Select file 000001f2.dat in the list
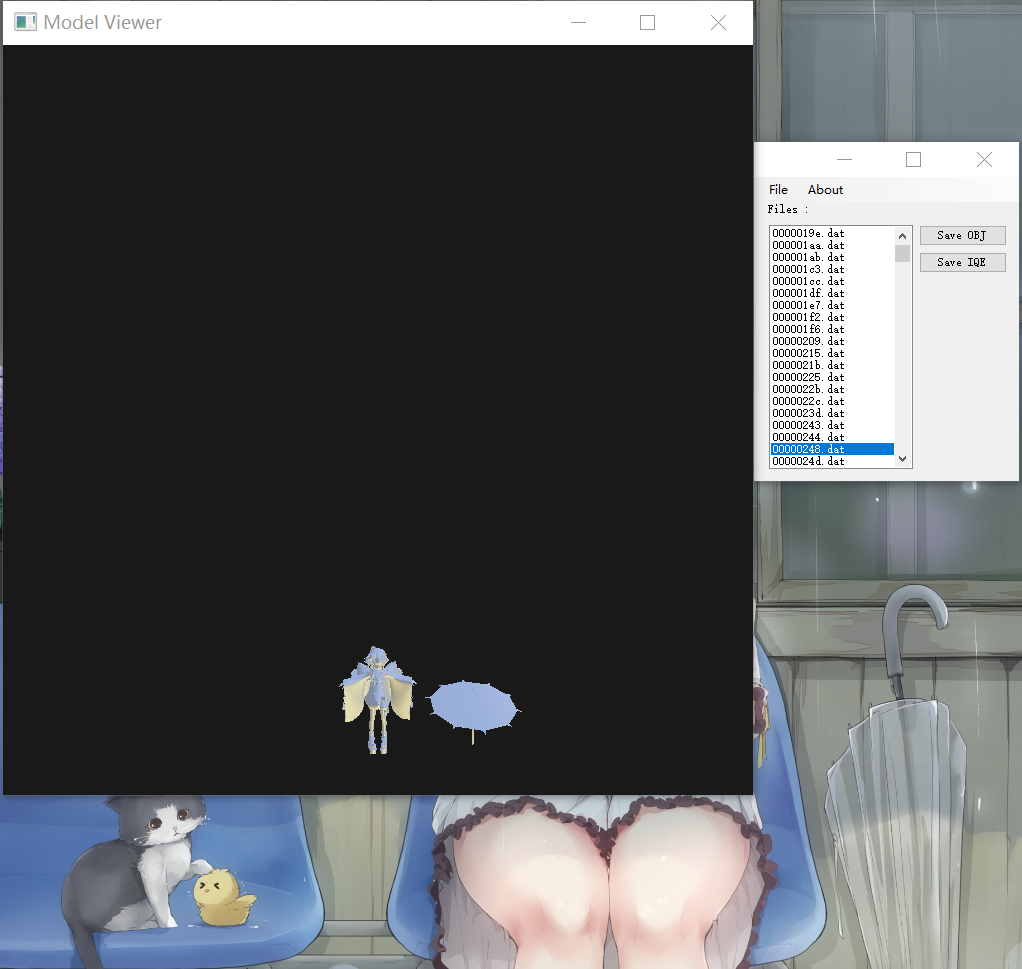This screenshot has height=969, width=1022. tap(832, 317)
